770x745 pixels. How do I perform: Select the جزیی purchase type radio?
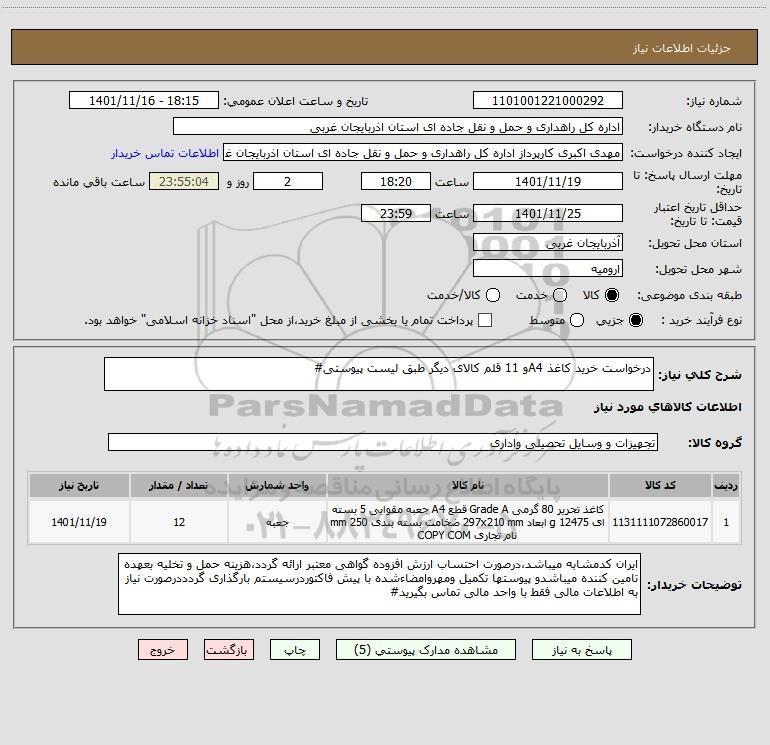tap(635, 320)
